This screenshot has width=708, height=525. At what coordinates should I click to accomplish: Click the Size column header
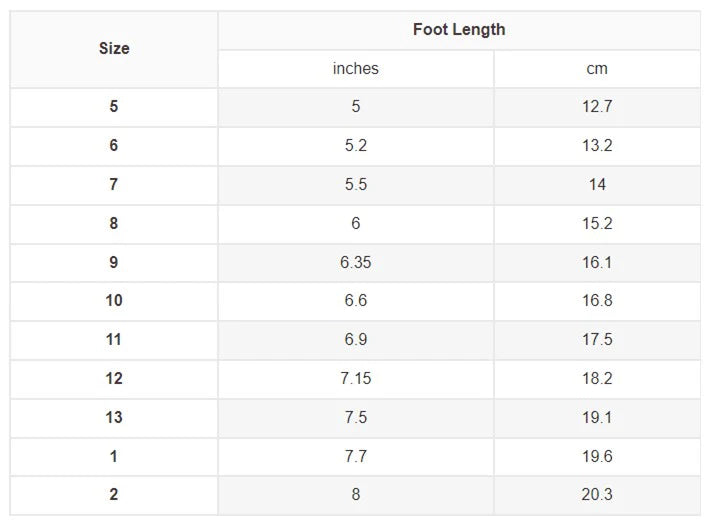[114, 48]
